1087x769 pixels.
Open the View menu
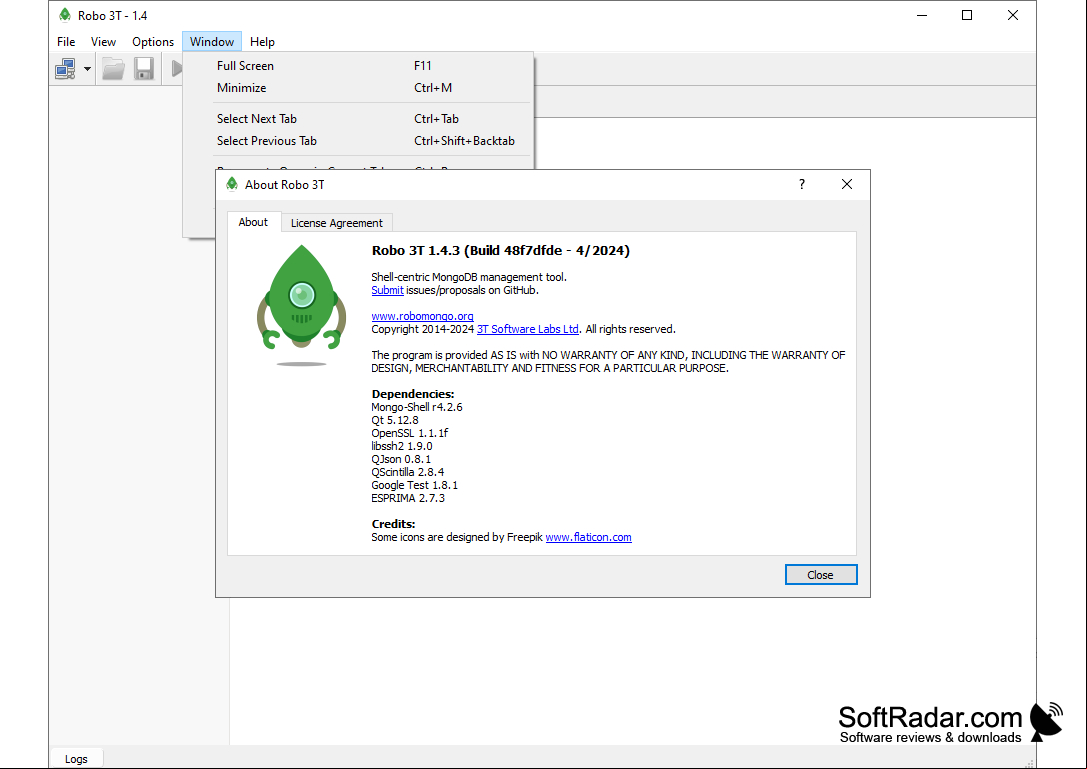click(103, 42)
